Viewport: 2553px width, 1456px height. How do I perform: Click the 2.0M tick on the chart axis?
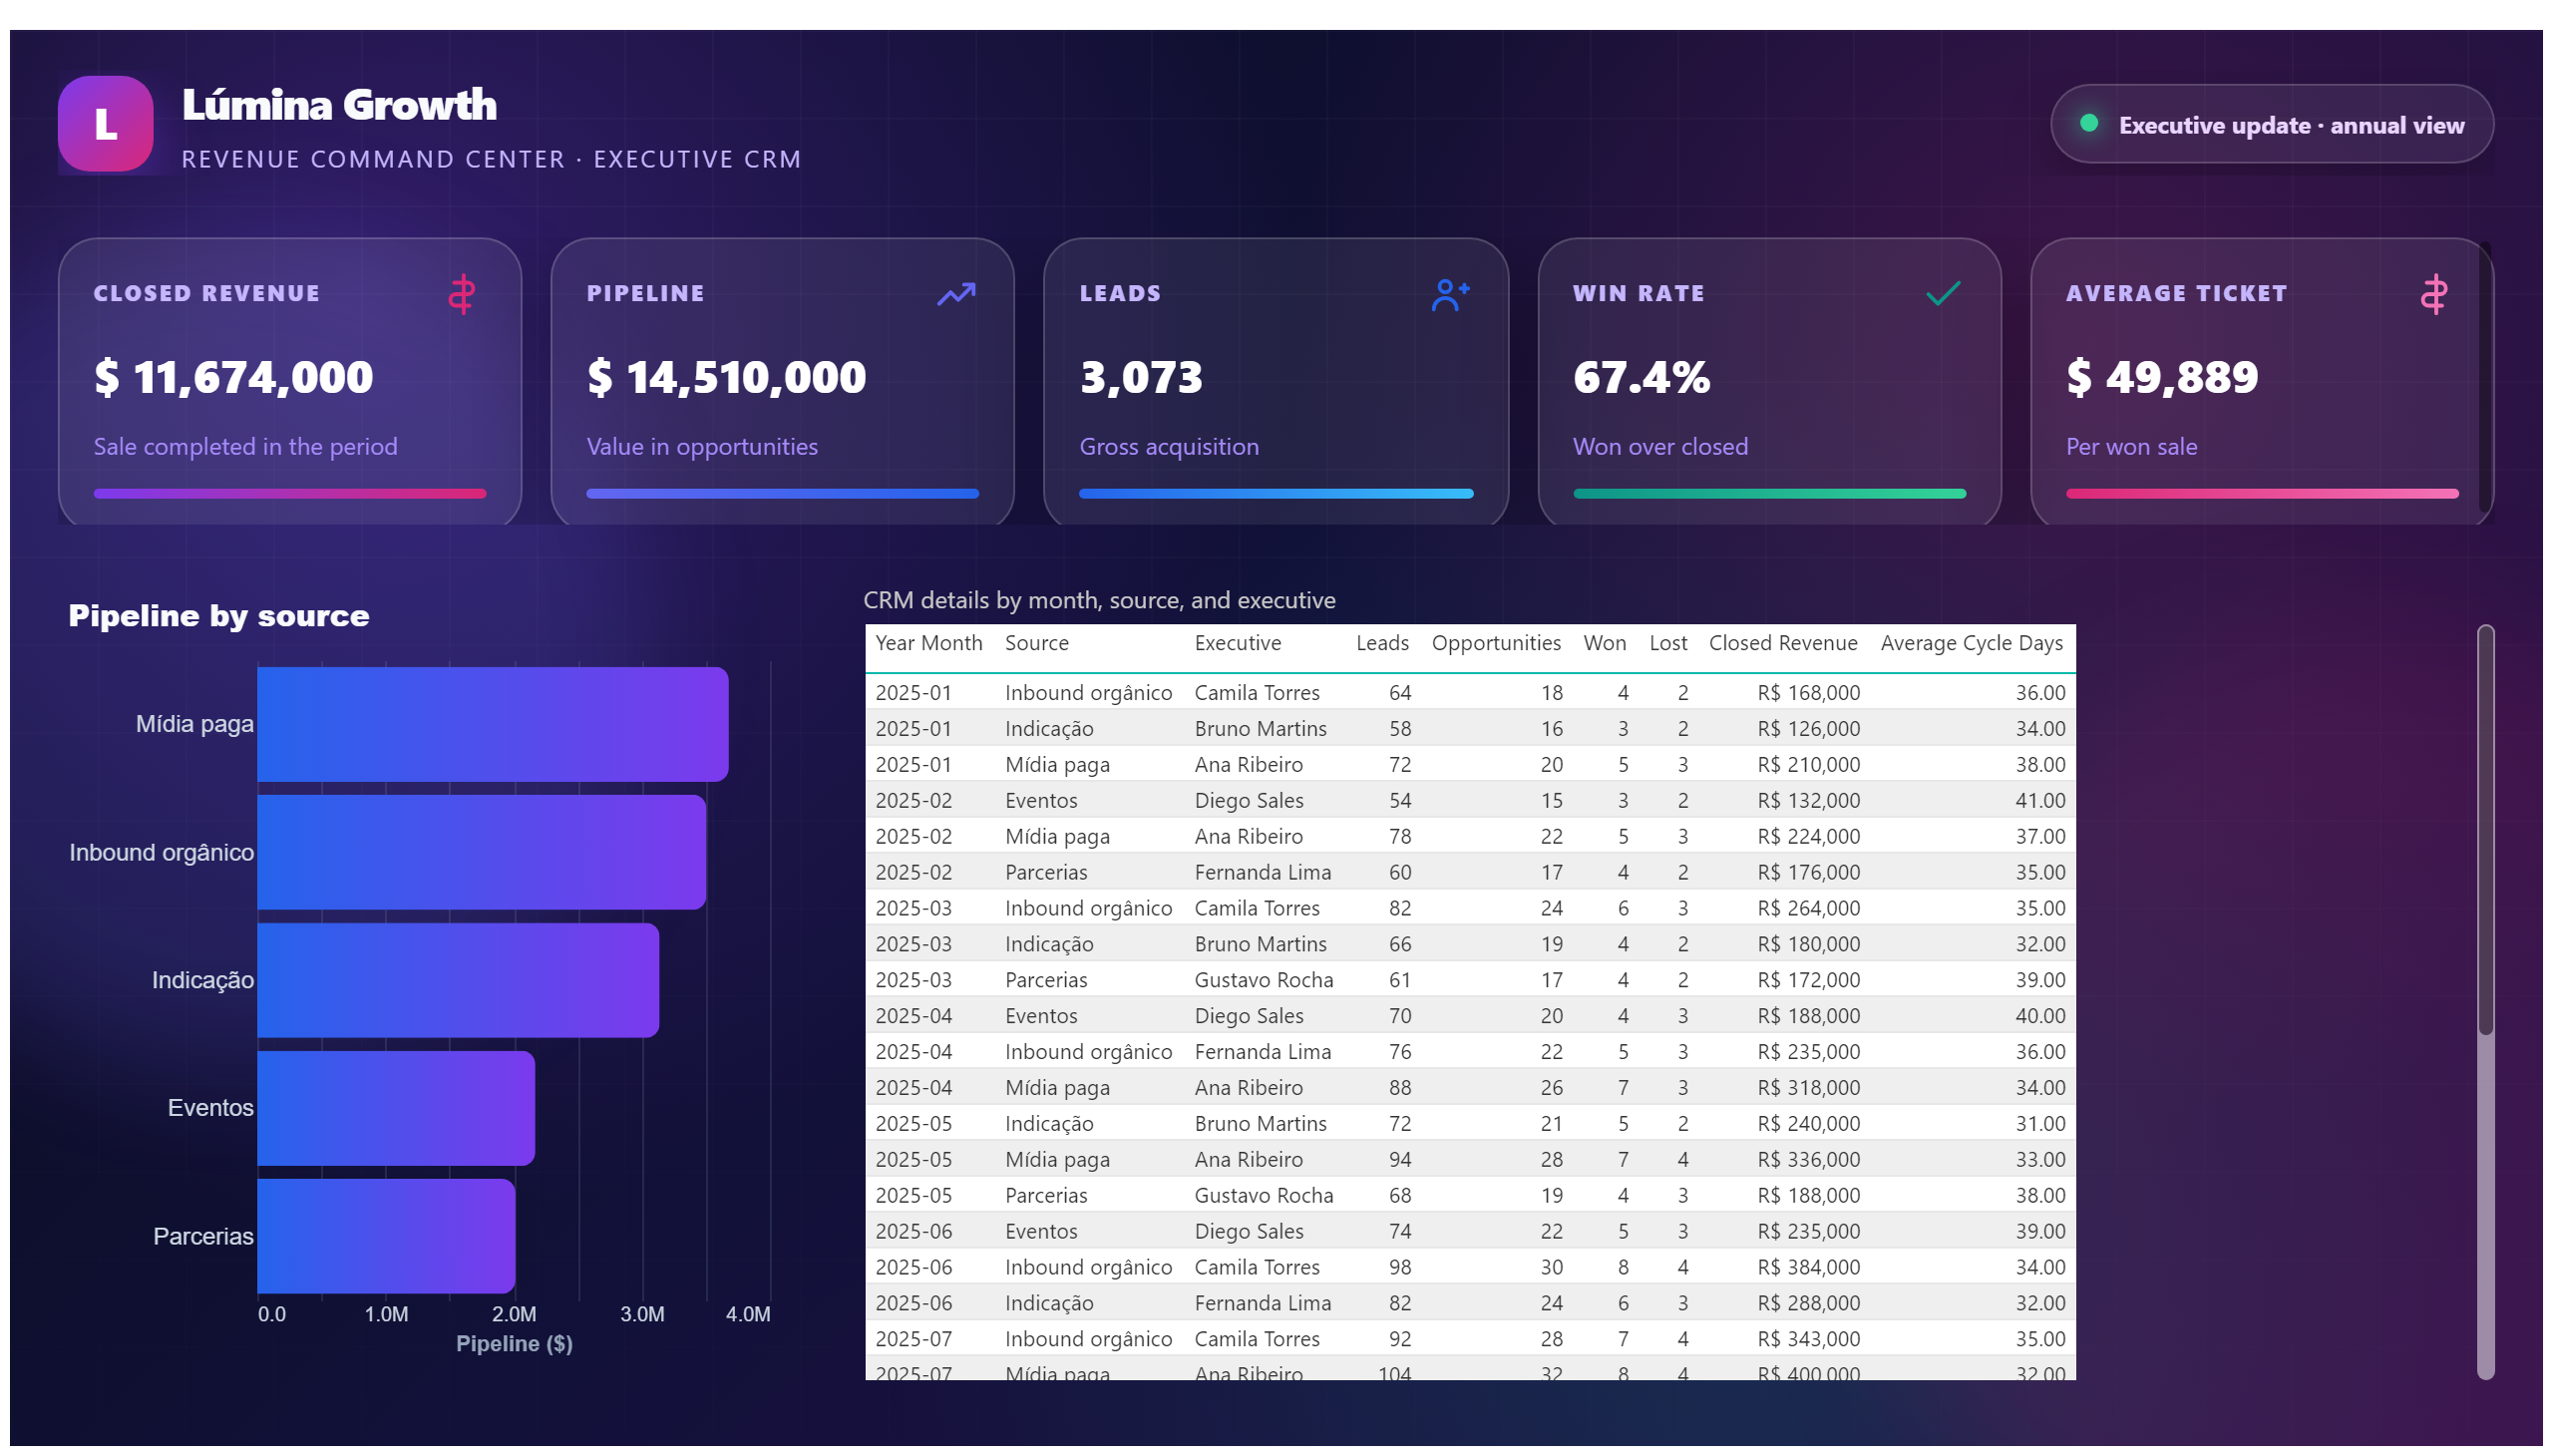click(514, 1314)
